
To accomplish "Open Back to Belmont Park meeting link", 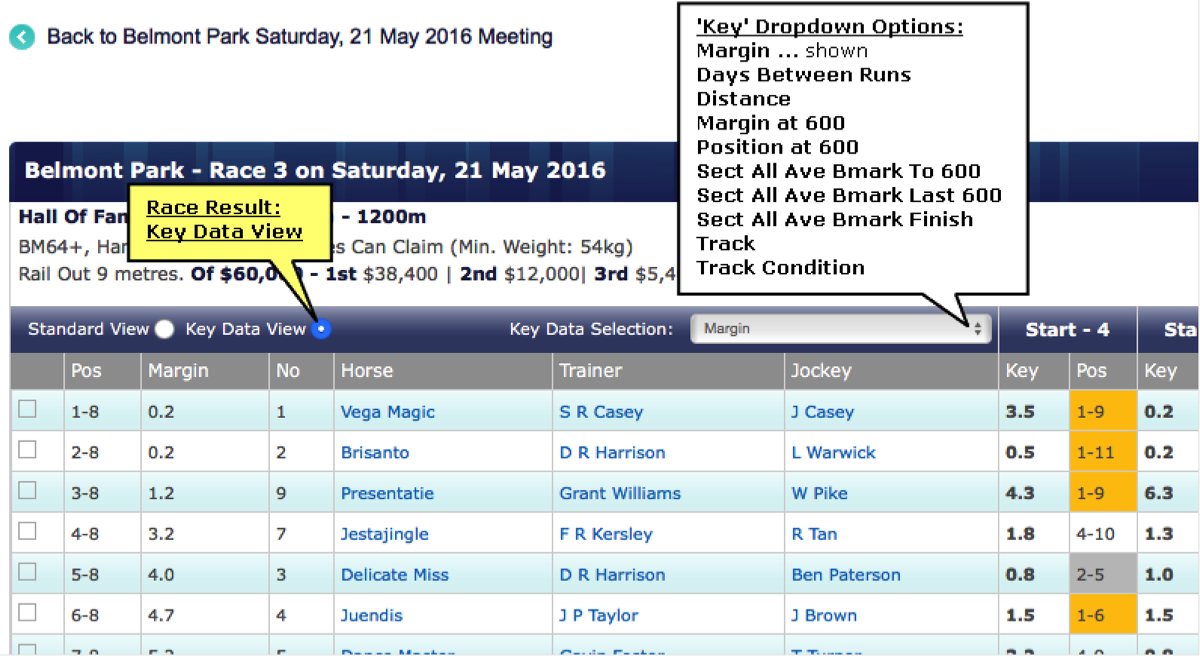I will [x=300, y=37].
